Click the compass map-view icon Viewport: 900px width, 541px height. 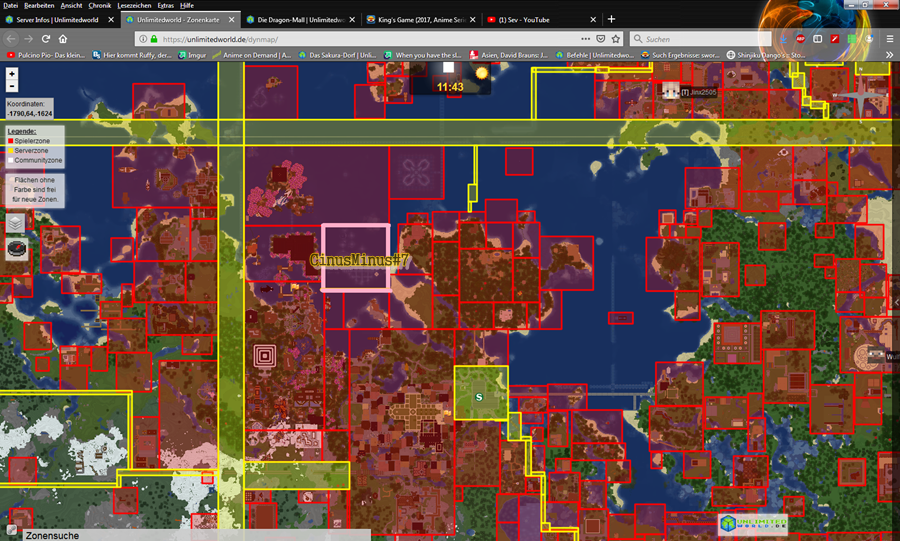[17, 249]
